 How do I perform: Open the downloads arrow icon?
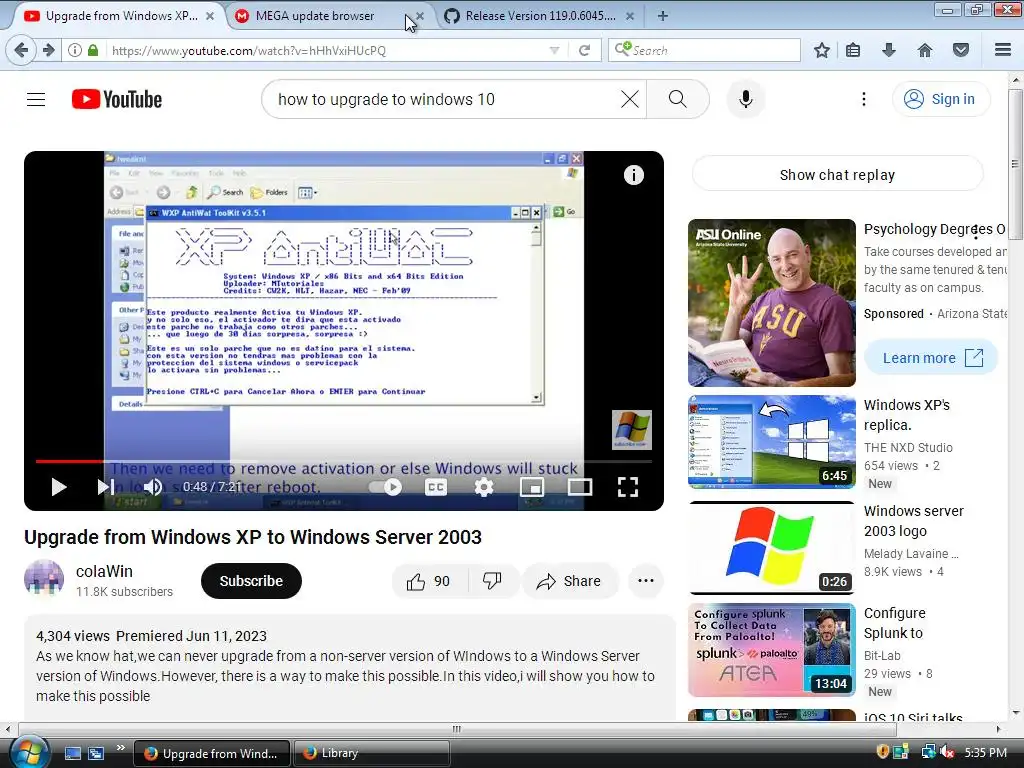point(889,50)
